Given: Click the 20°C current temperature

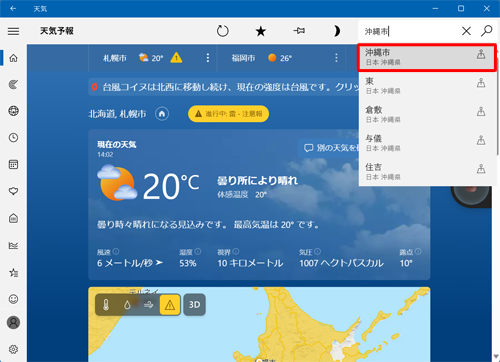Looking at the screenshot, I should (x=171, y=186).
